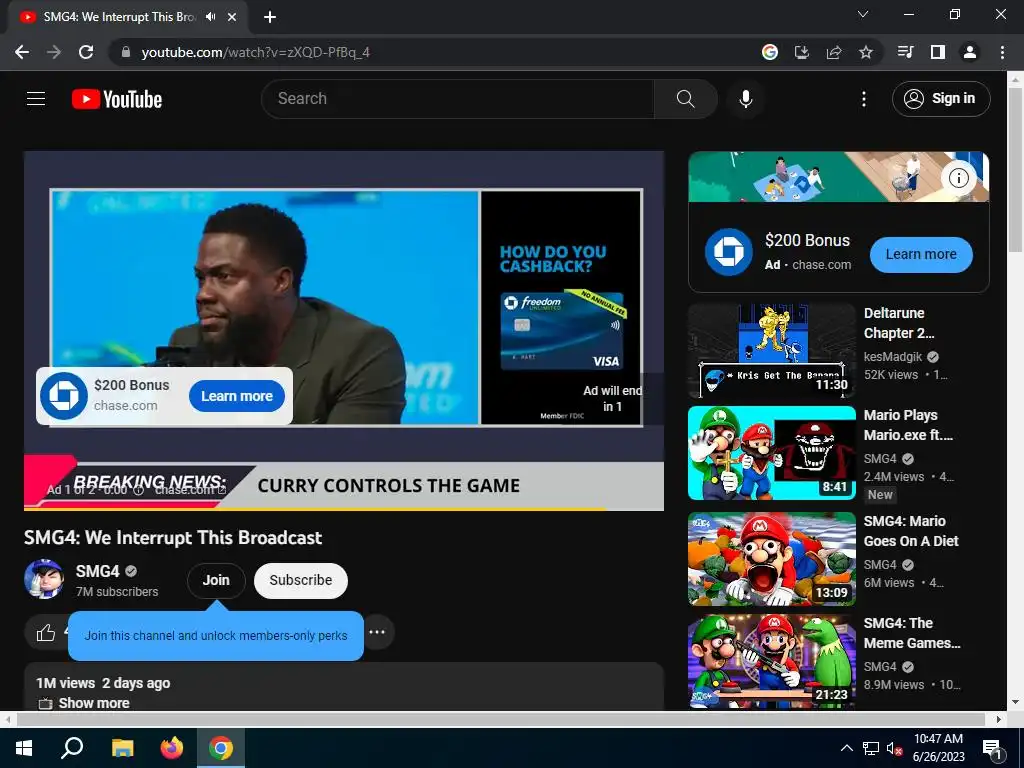Click the install/download page icon in address bar
The height and width of the screenshot is (768, 1024).
point(801,52)
